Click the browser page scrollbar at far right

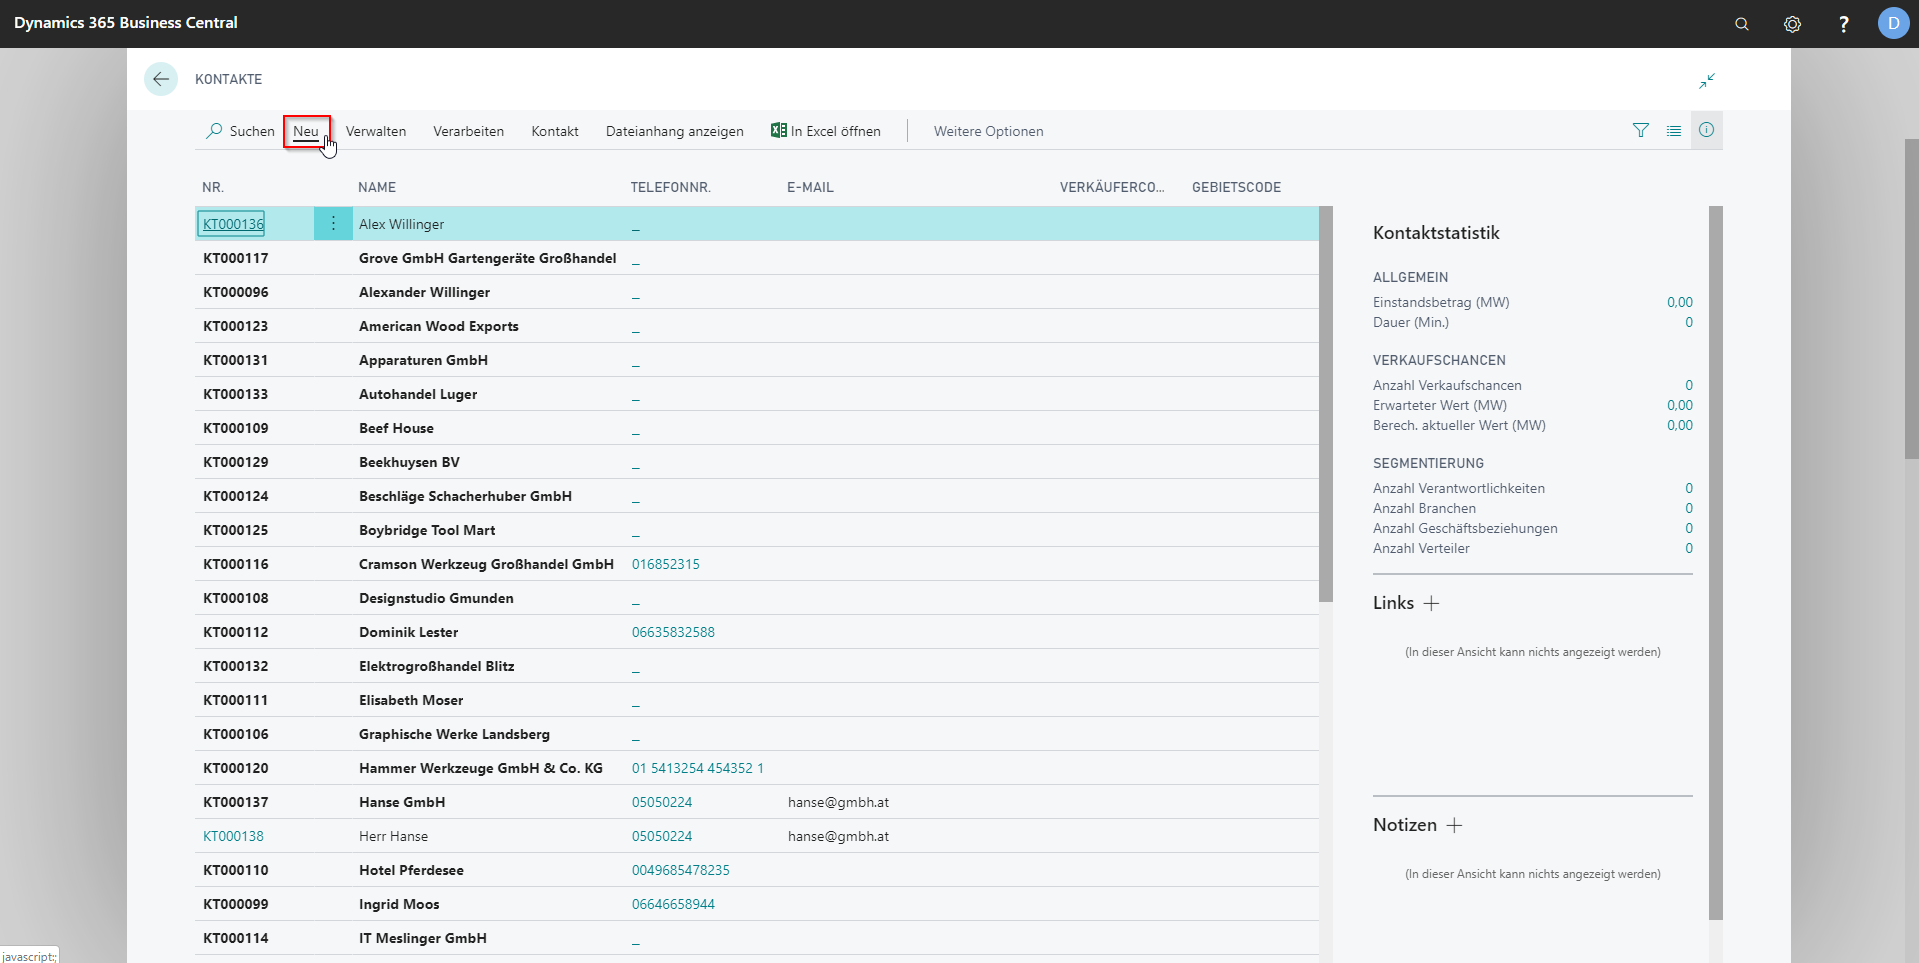pos(1911,300)
